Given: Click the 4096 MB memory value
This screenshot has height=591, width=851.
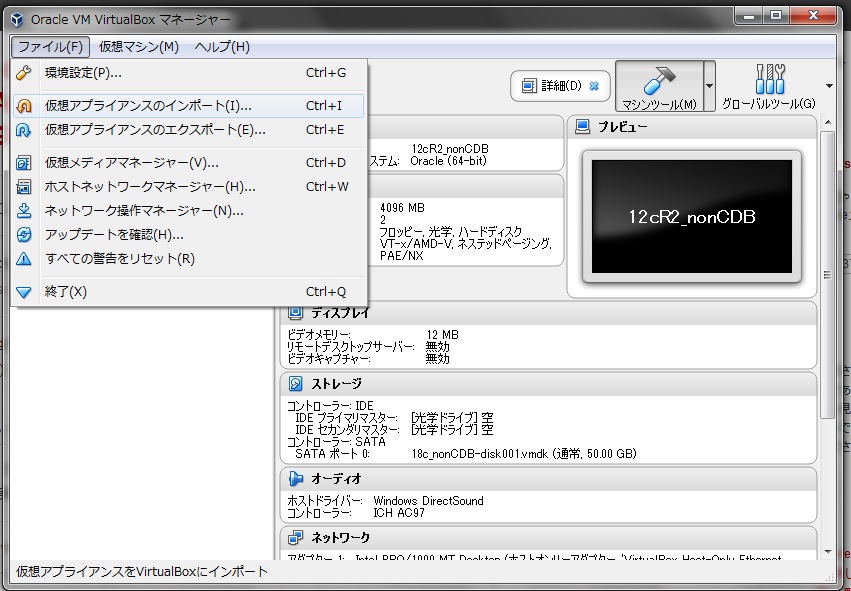Looking at the screenshot, I should pyautogui.click(x=402, y=208).
